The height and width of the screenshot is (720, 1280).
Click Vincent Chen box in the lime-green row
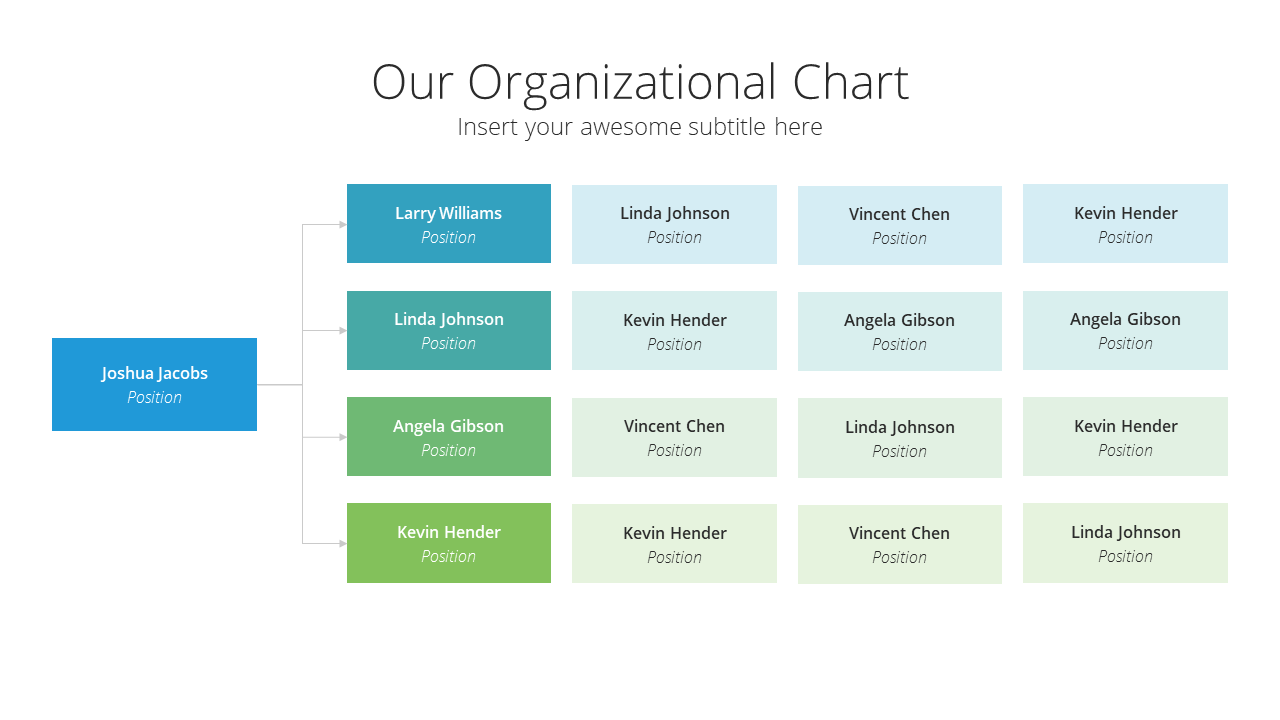(900, 544)
